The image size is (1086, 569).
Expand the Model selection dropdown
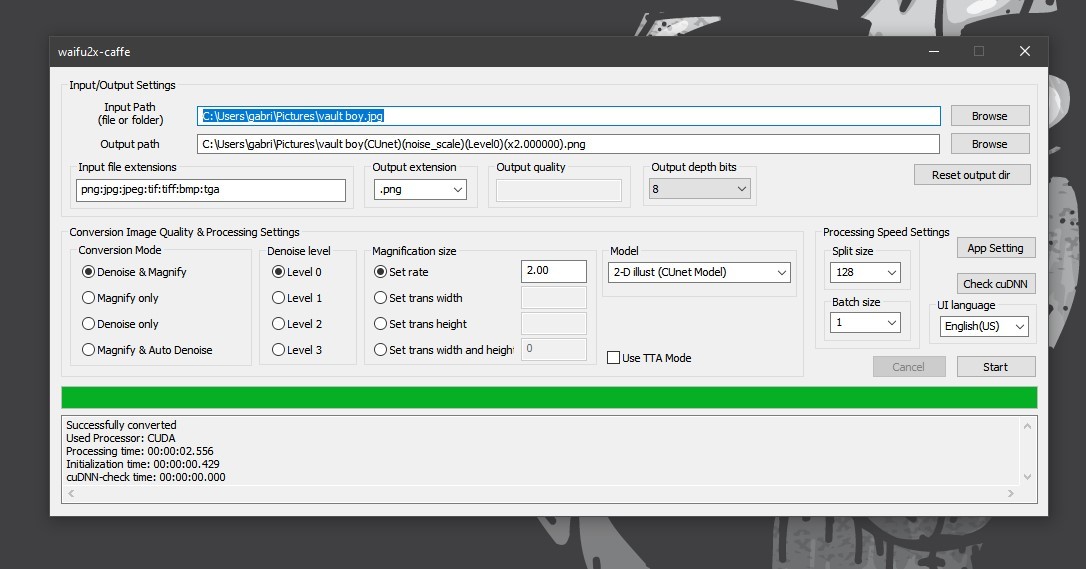point(698,272)
